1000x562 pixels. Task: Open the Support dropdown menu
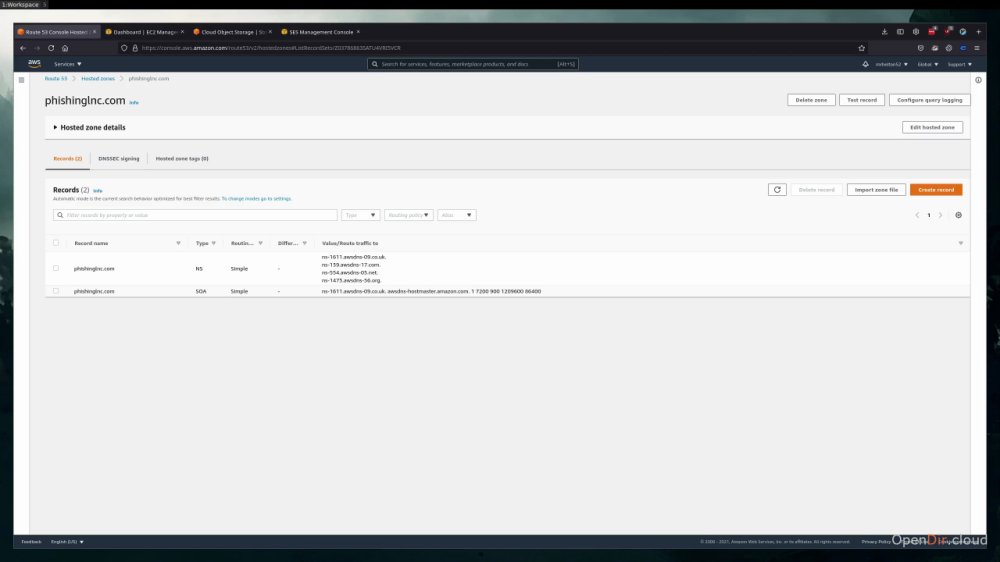(x=960, y=64)
